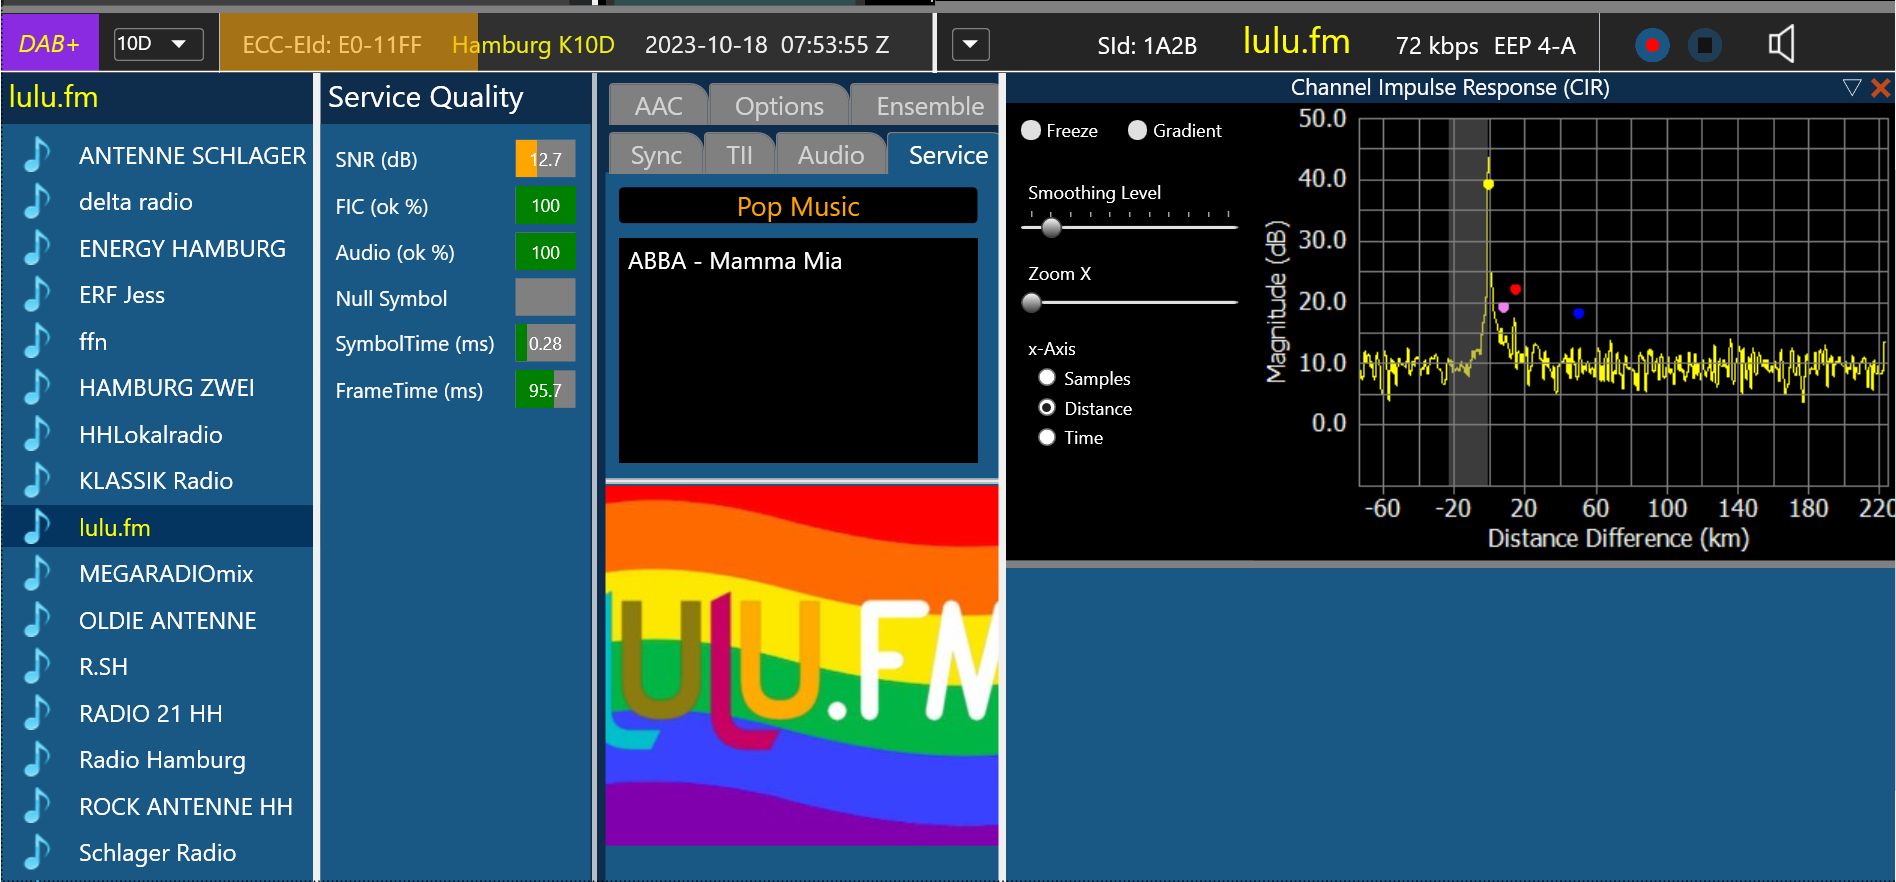Select Samples for the x-Axis
This screenshot has height=882, width=1896.
(x=1047, y=378)
